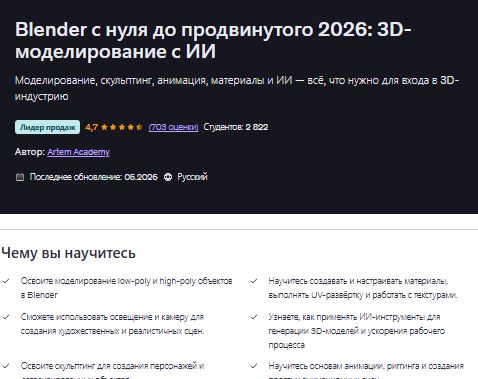
Task: Click checkmark next to Сможете использовать освещение
Action: [x=6, y=317]
